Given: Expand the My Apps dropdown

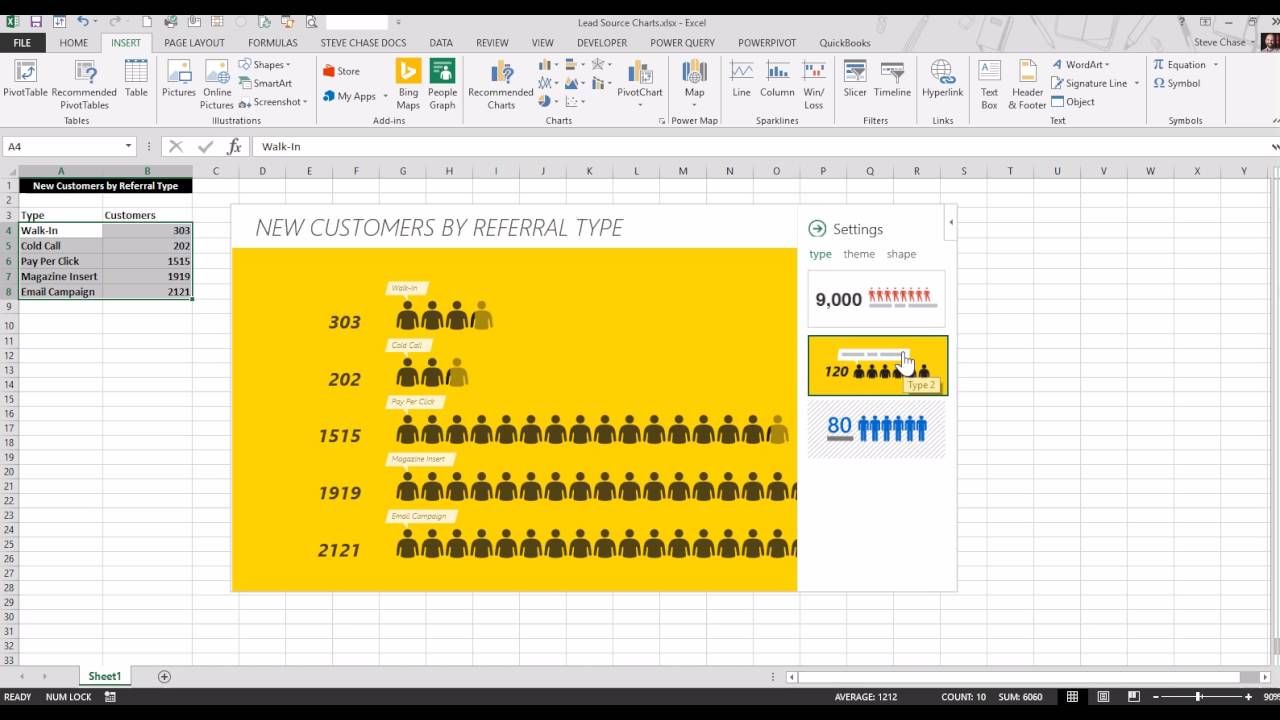Looking at the screenshot, I should pyautogui.click(x=385, y=97).
